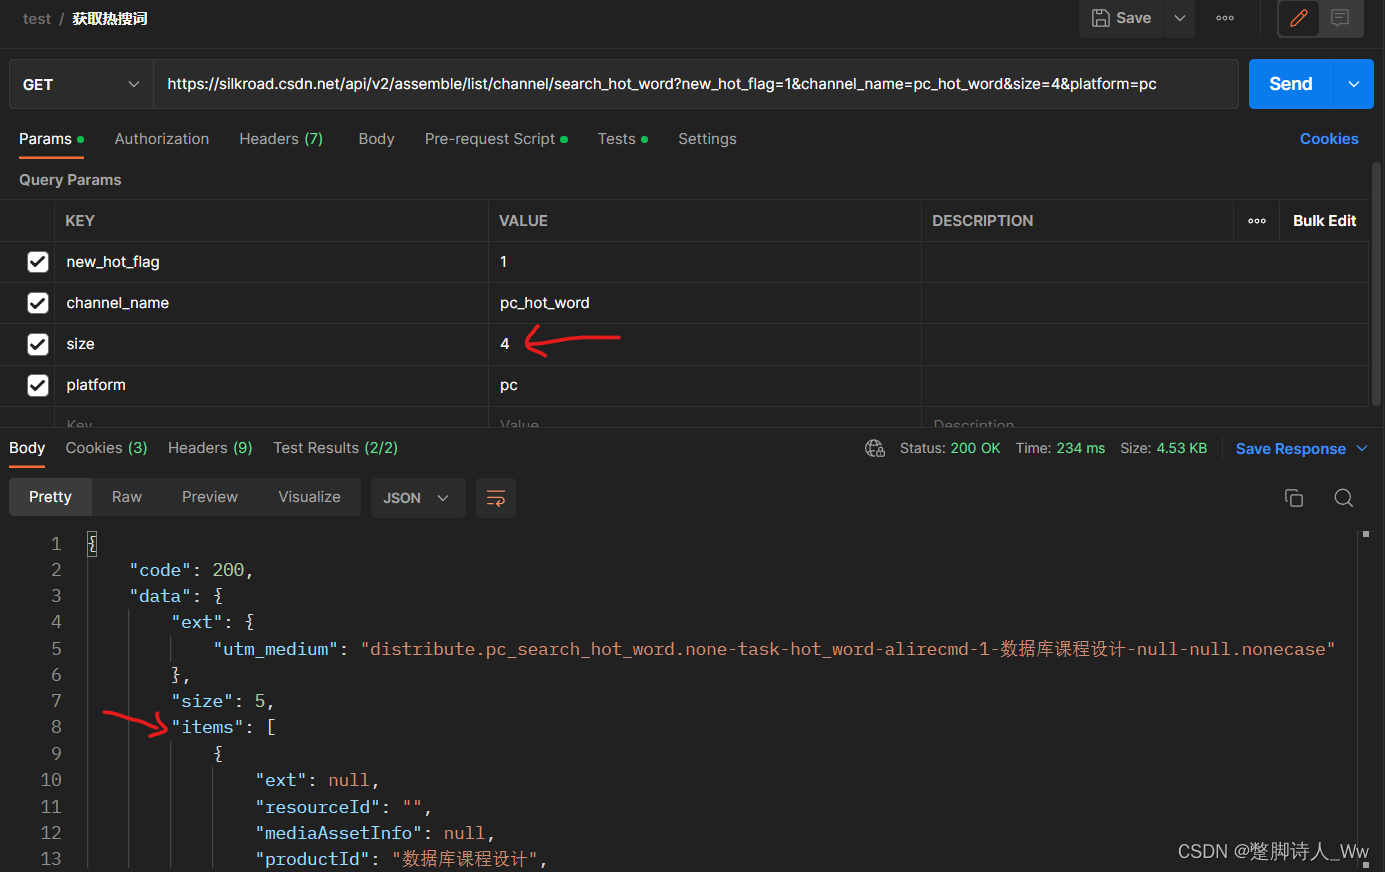Switch to the Authorization tab

(x=162, y=139)
